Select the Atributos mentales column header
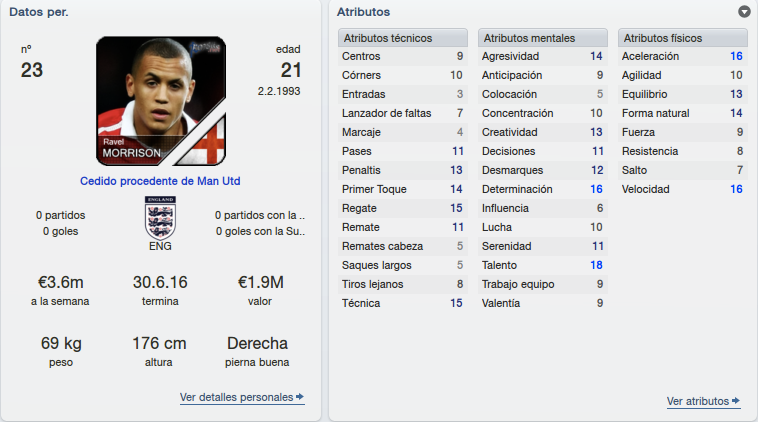Screen dimensions: 758x422 [x=542, y=38]
